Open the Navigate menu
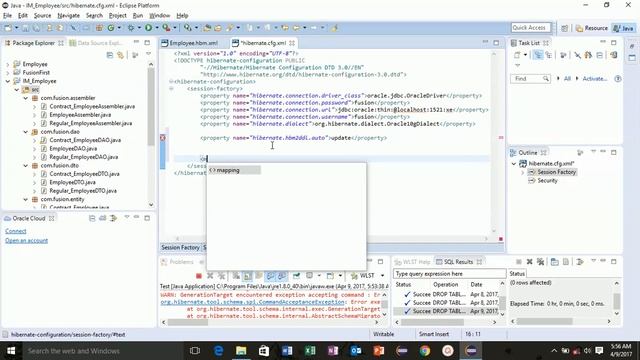Screen dimensions: 640x360 [x=69, y=16]
